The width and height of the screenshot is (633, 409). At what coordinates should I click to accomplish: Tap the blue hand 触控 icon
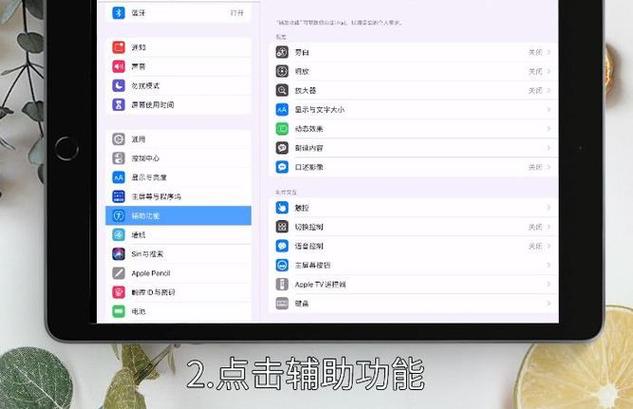point(282,208)
